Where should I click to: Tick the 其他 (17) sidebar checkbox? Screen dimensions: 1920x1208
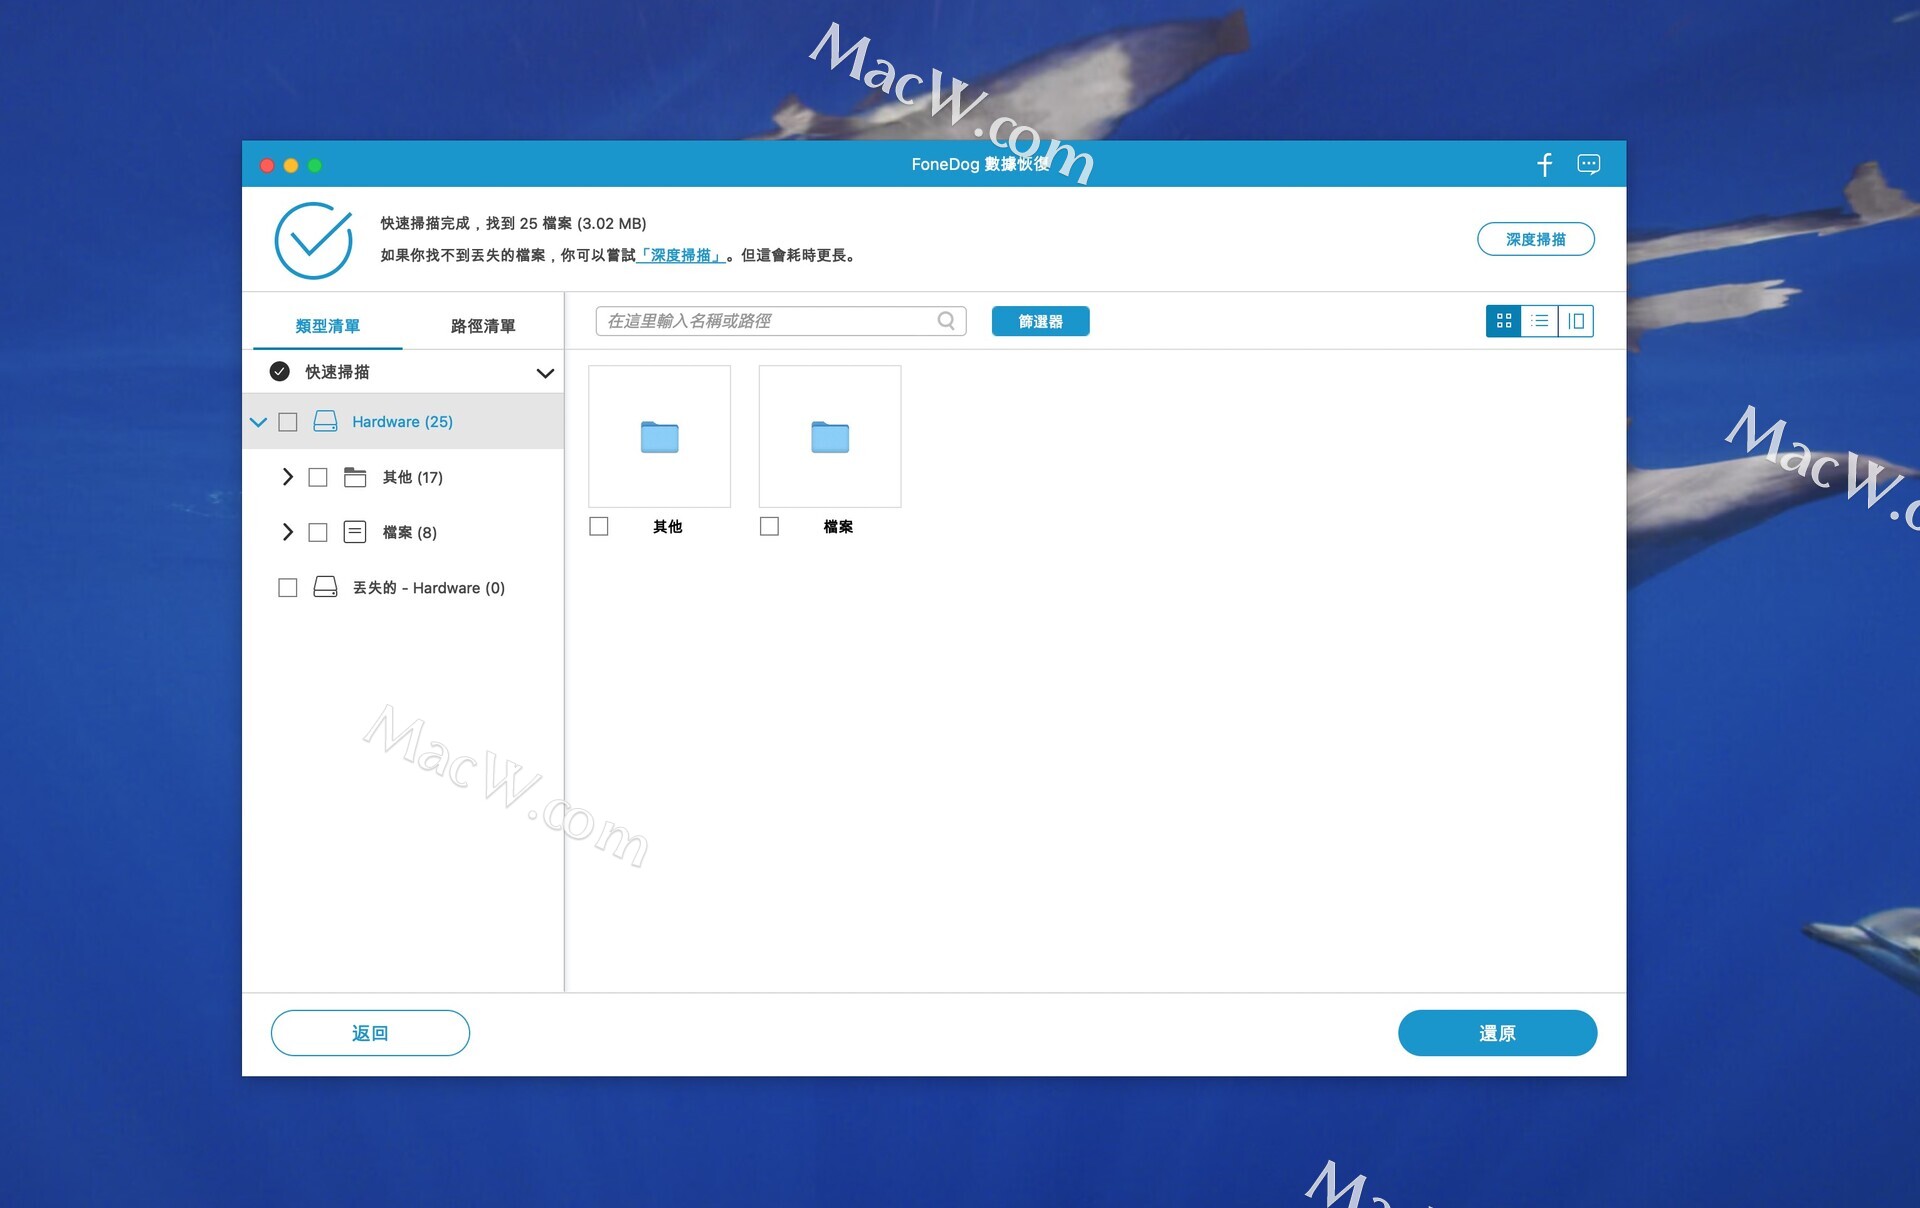[x=318, y=478]
